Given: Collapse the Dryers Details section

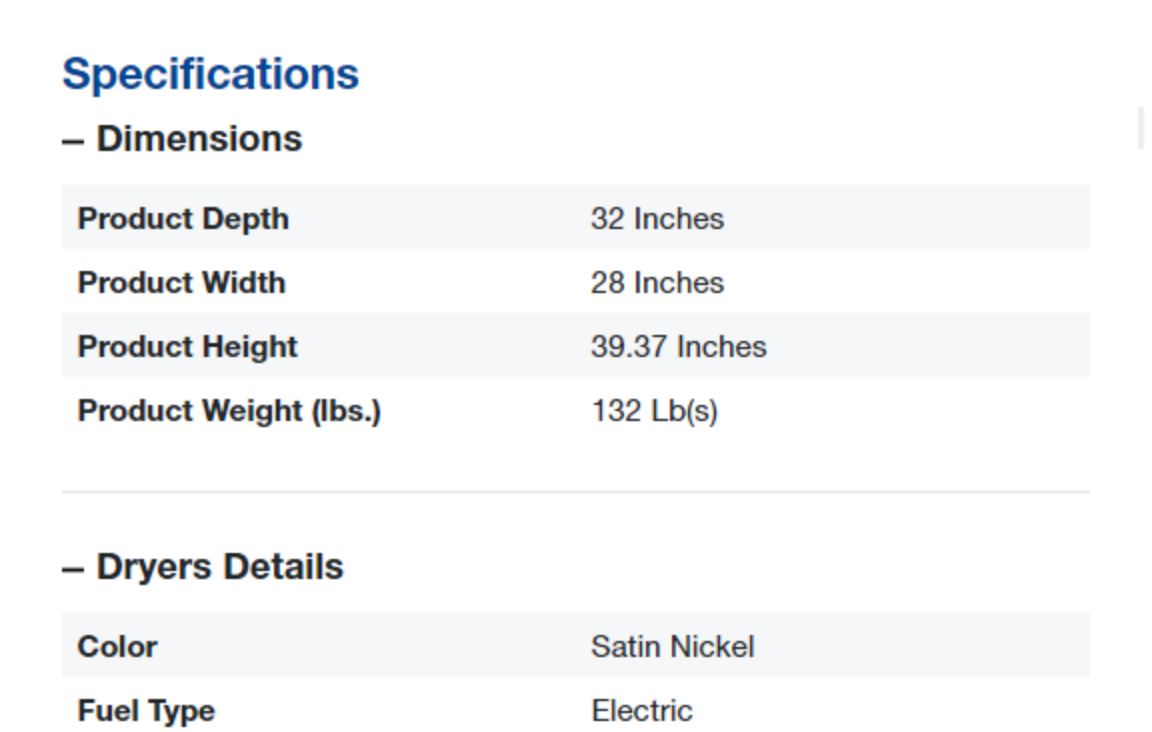Looking at the screenshot, I should tap(203, 567).
